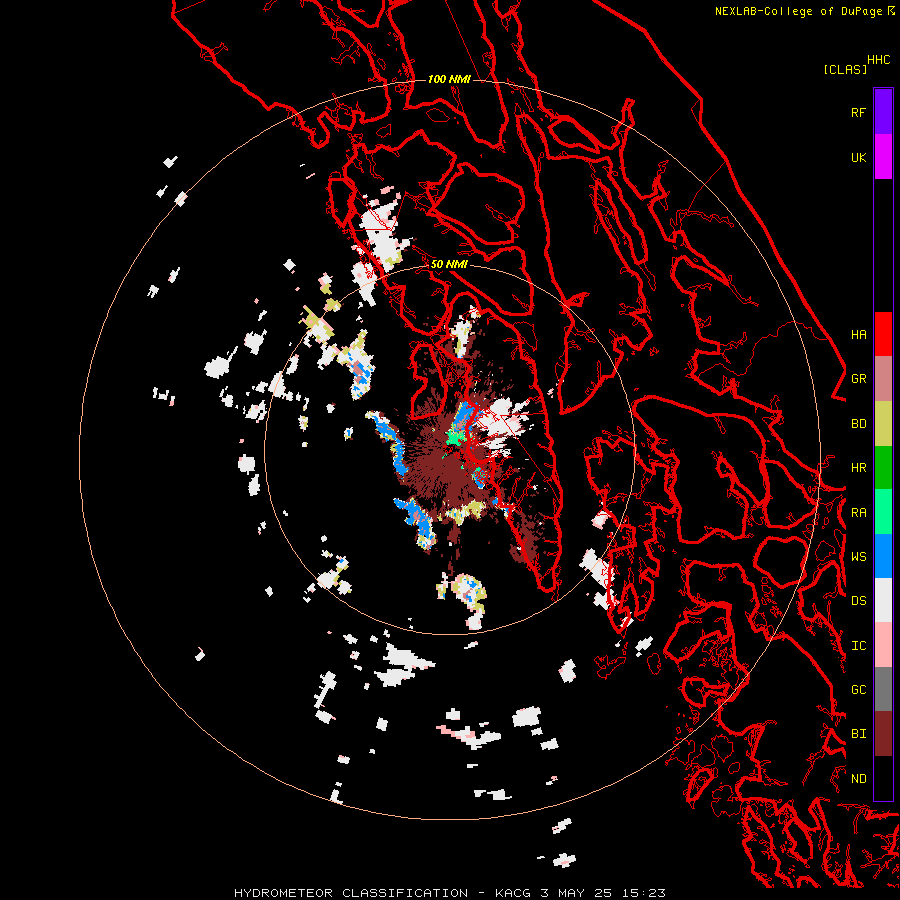Click the KACG station identifier
The height and width of the screenshot is (900, 900).
pos(513,893)
